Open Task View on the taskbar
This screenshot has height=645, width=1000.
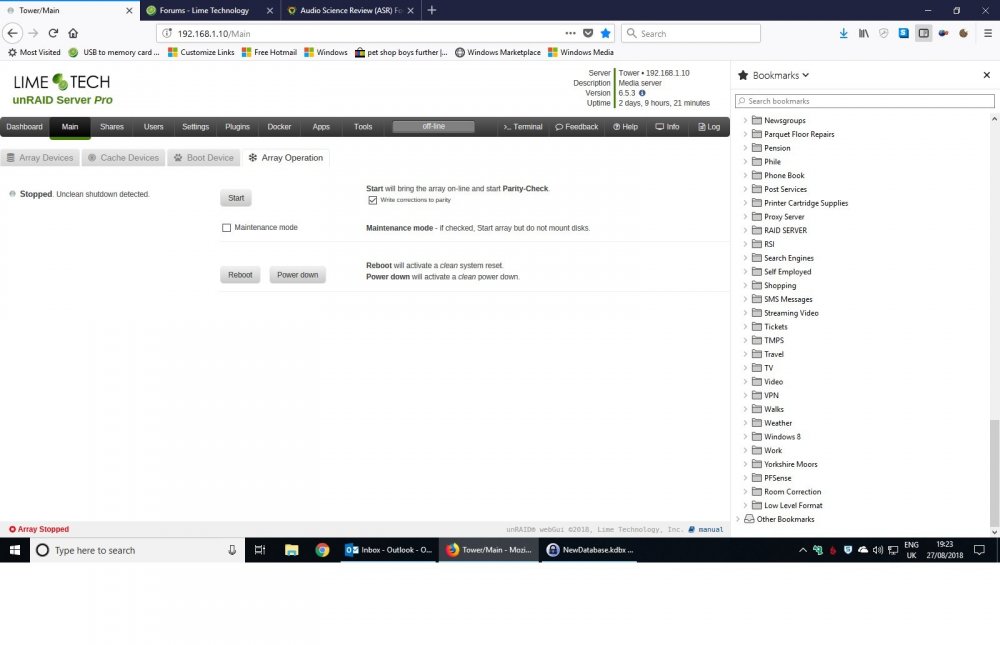click(x=260, y=550)
